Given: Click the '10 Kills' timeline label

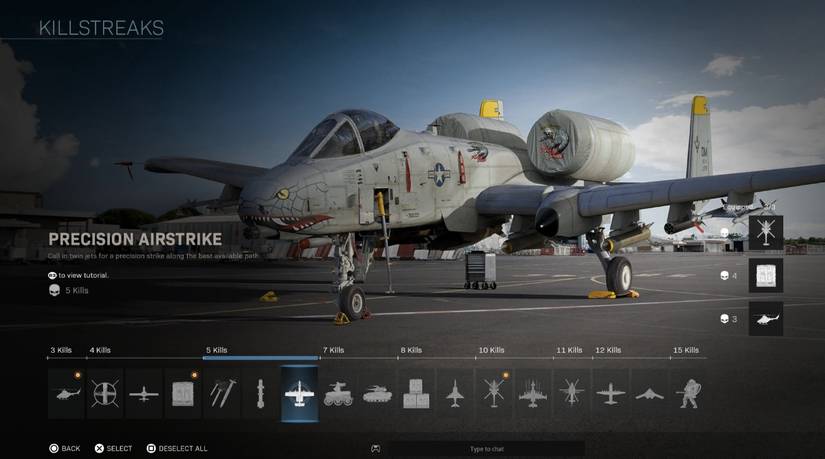Looking at the screenshot, I should coord(491,350).
